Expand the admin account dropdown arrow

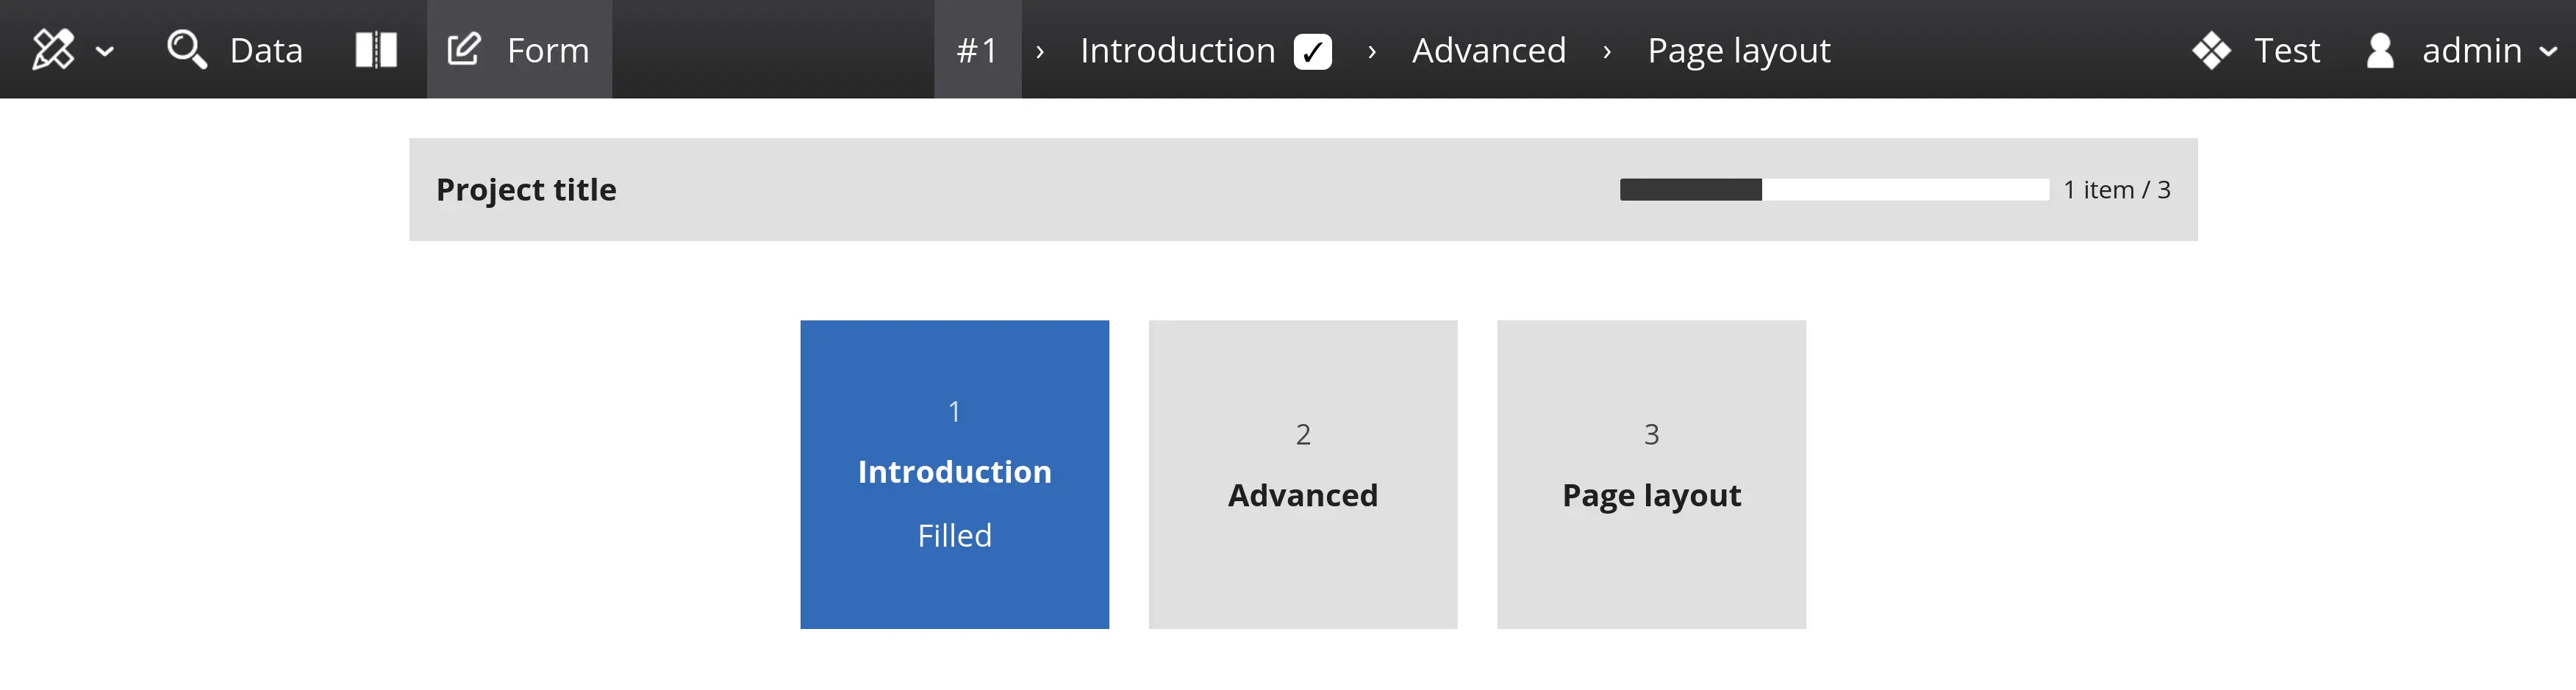[2548, 51]
